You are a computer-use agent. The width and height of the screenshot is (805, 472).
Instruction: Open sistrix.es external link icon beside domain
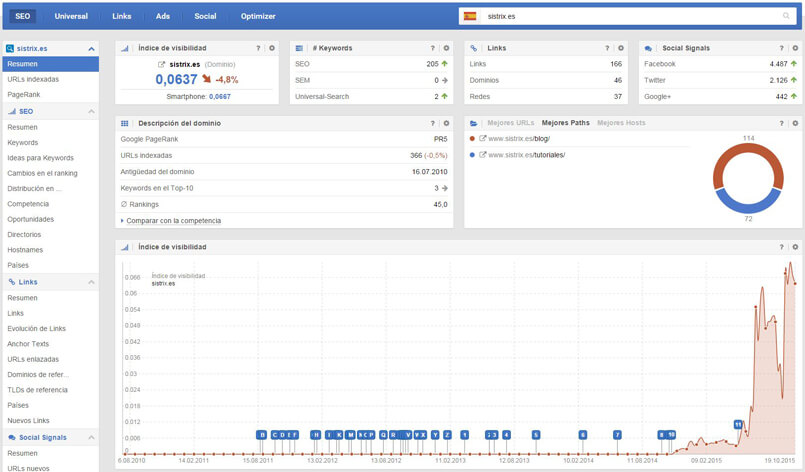162,65
